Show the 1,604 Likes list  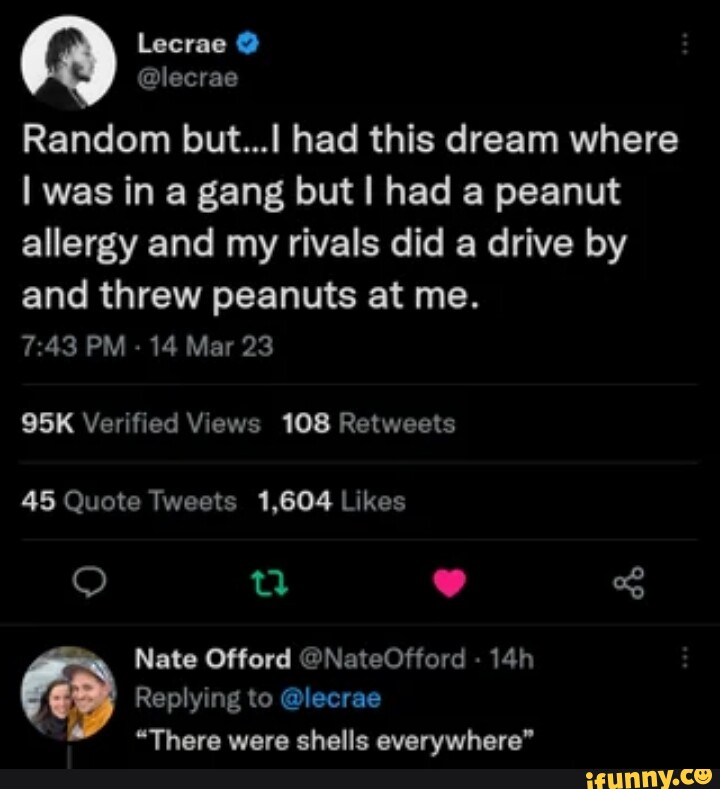pos(332,501)
